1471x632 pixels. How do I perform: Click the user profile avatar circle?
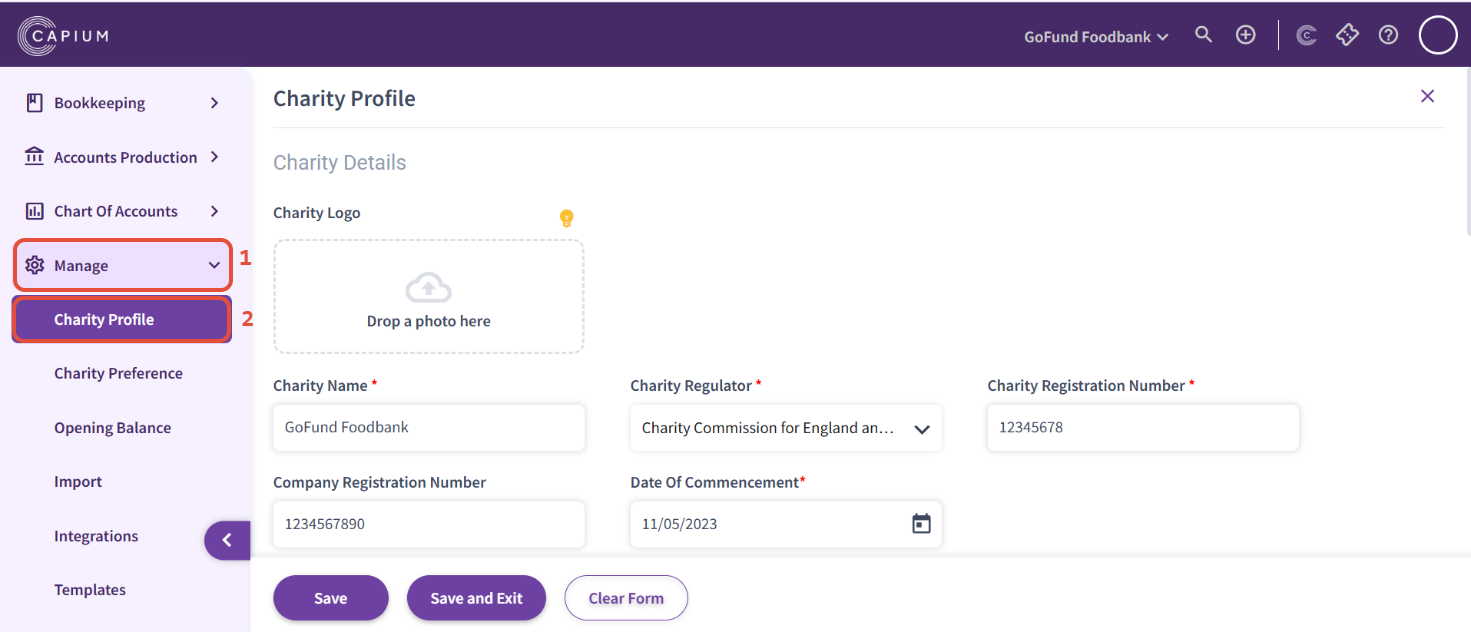coord(1438,35)
